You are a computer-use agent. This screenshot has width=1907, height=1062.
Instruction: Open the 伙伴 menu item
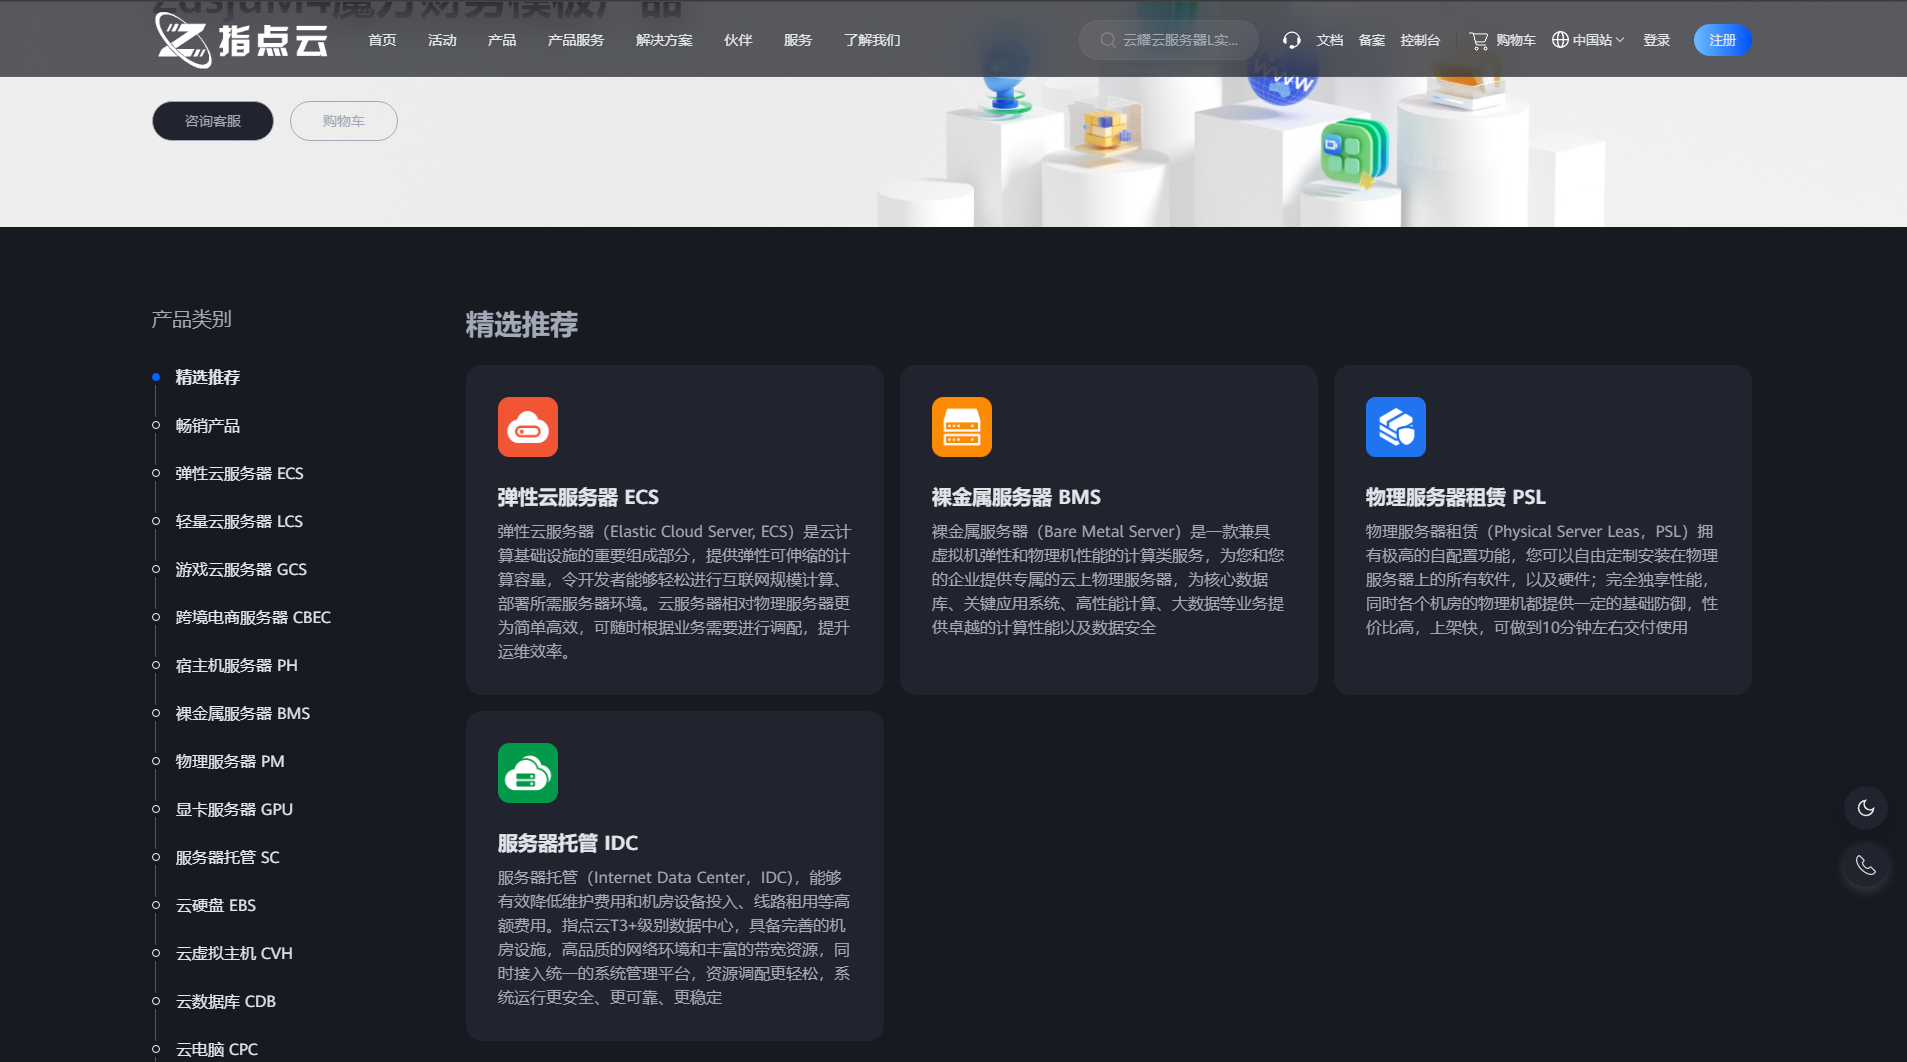[x=738, y=40]
